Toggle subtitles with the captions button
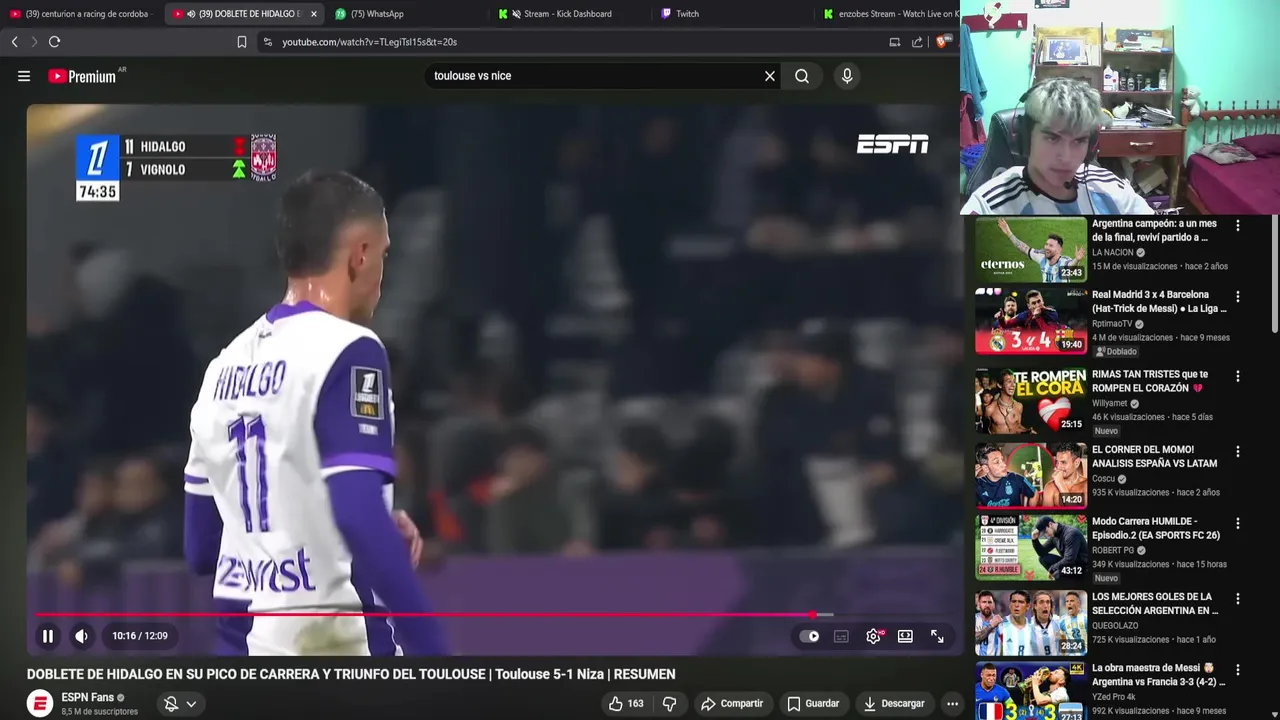The height and width of the screenshot is (720, 1280). point(842,636)
